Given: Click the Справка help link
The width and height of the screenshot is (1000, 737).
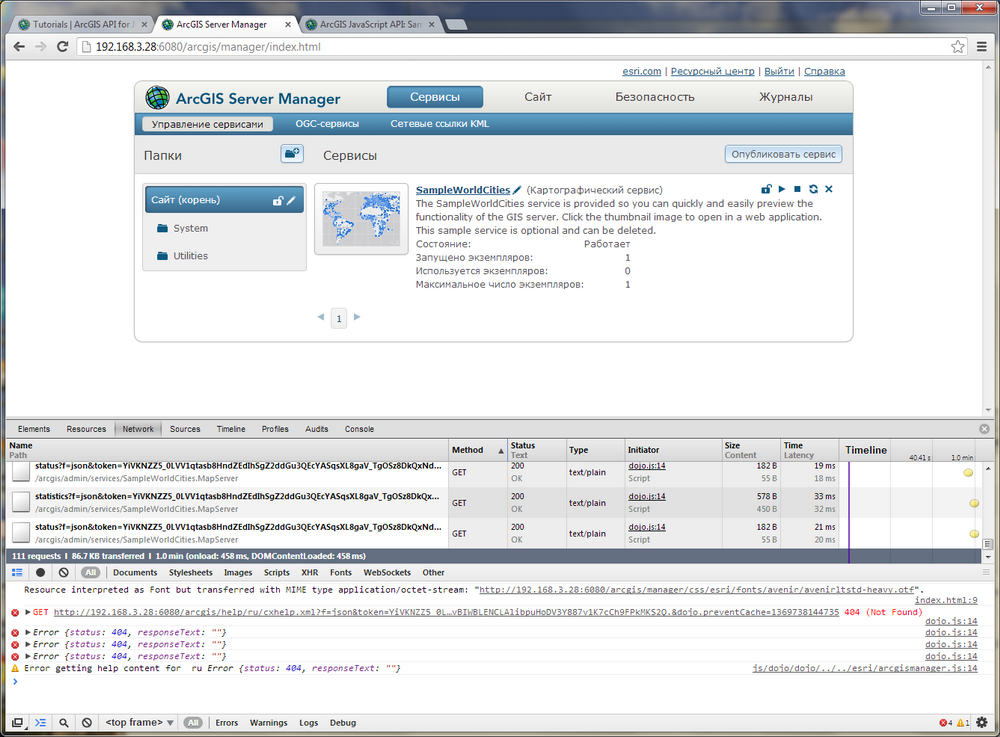Looking at the screenshot, I should pyautogui.click(x=824, y=71).
